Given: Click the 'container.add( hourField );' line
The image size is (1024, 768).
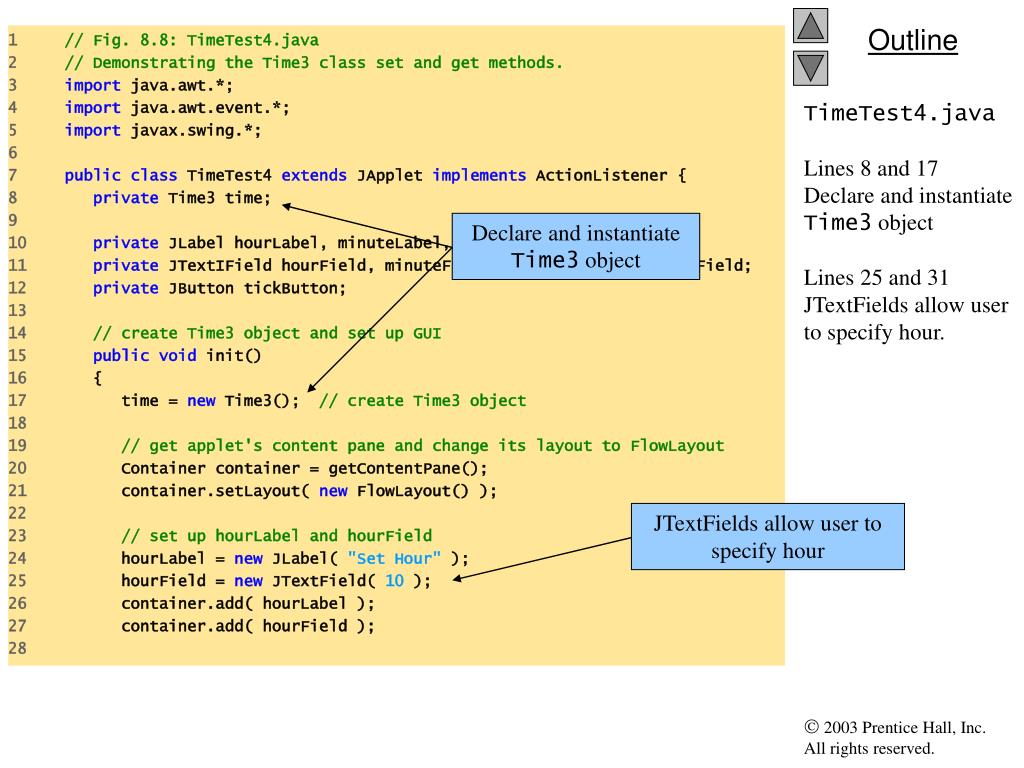Looking at the screenshot, I should coord(248,626).
